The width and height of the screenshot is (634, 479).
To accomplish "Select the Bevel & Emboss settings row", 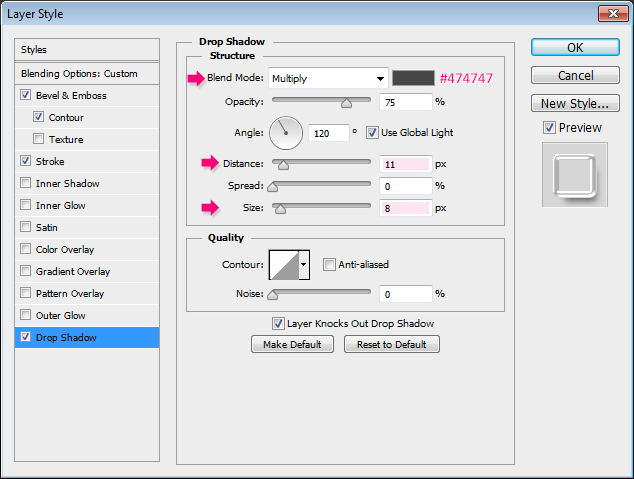I will tap(87, 95).
